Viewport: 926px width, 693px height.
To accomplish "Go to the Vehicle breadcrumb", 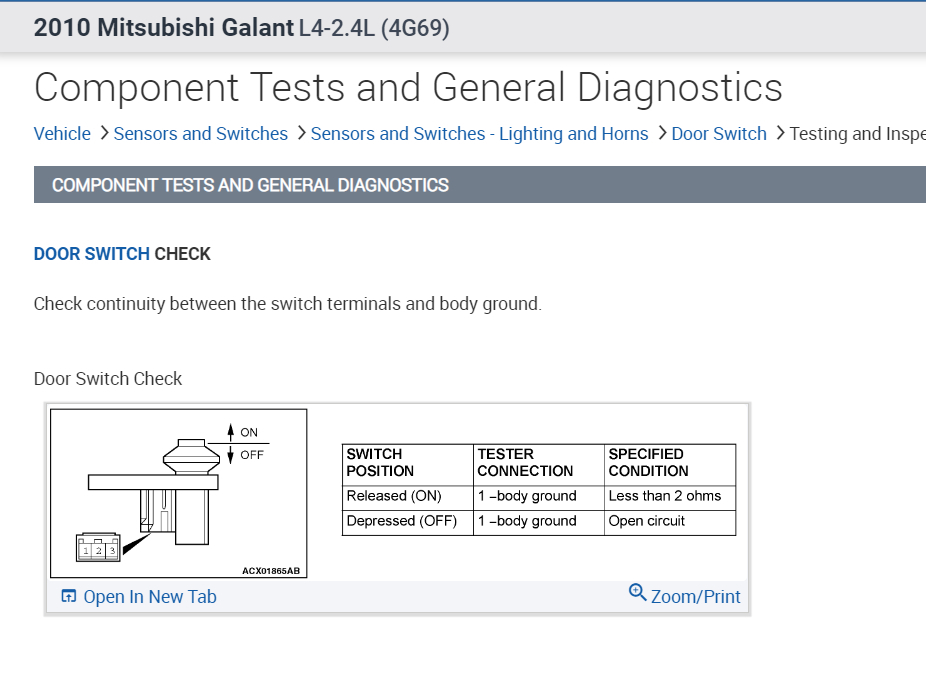I will point(62,134).
